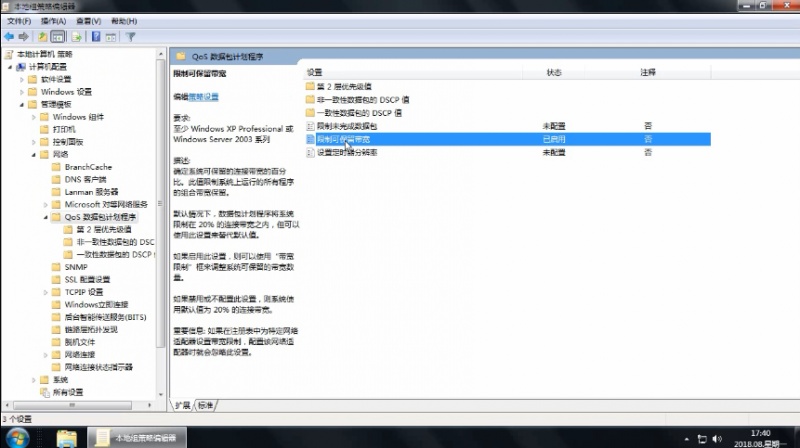
Task: Click the network tray icon
Action: point(702,439)
